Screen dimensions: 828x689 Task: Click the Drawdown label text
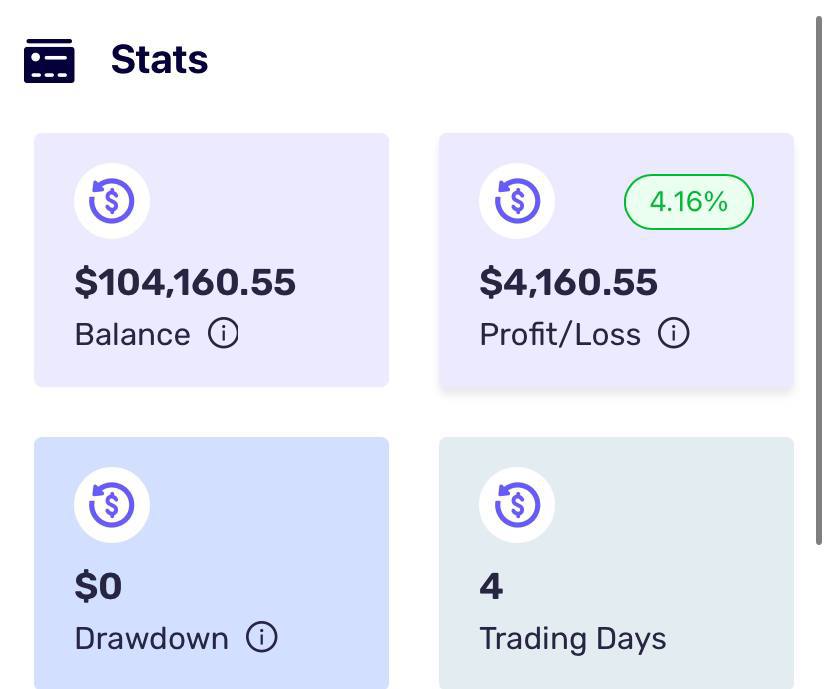click(x=151, y=638)
